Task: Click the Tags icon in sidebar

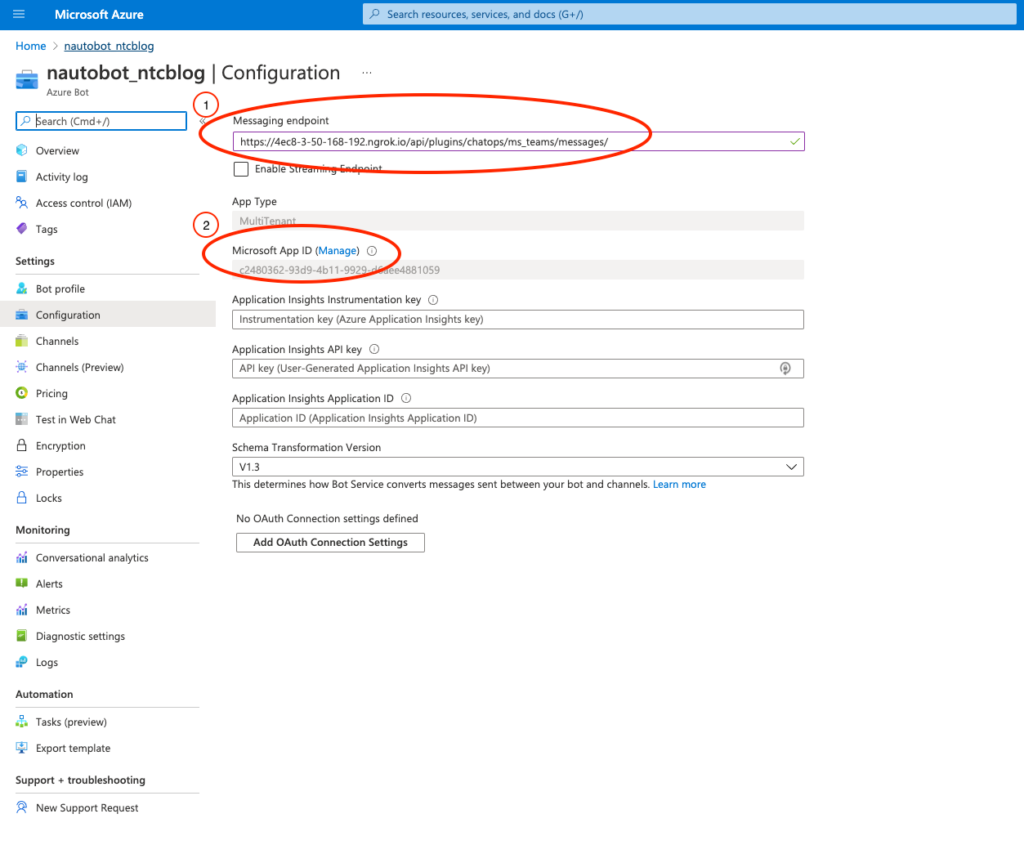Action: point(22,229)
